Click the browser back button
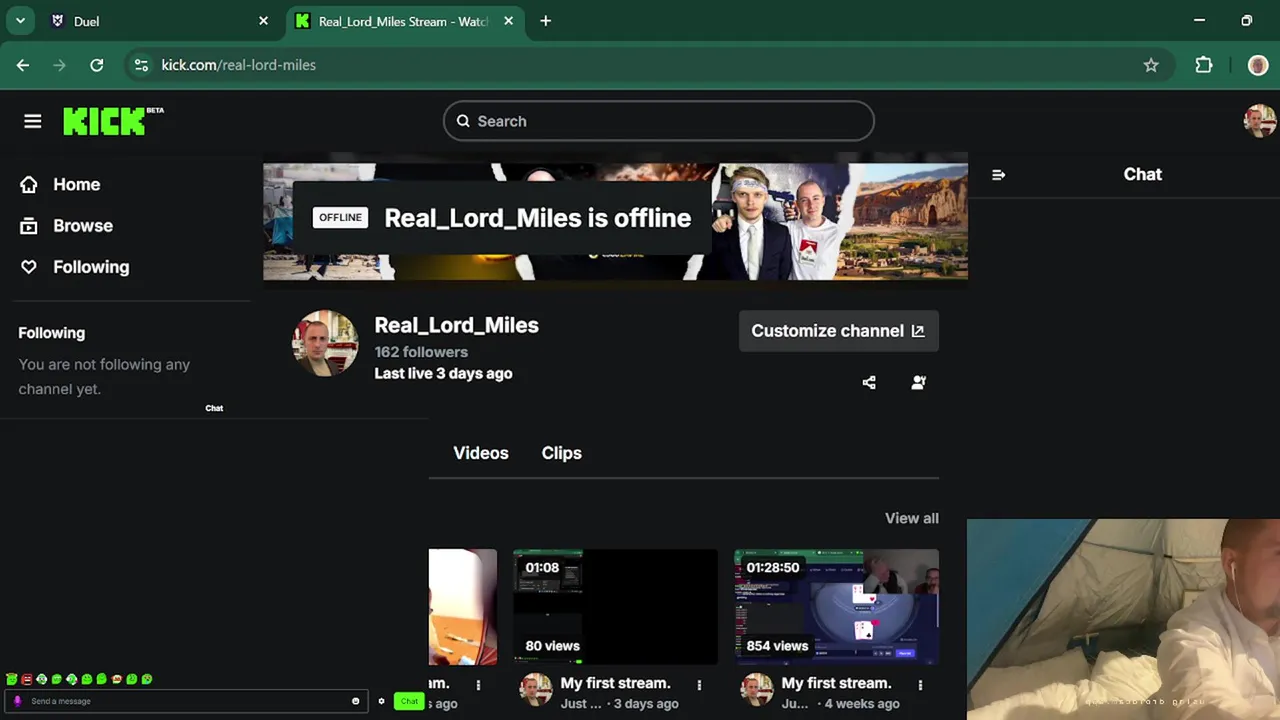The width and height of the screenshot is (1280, 720). click(23, 65)
